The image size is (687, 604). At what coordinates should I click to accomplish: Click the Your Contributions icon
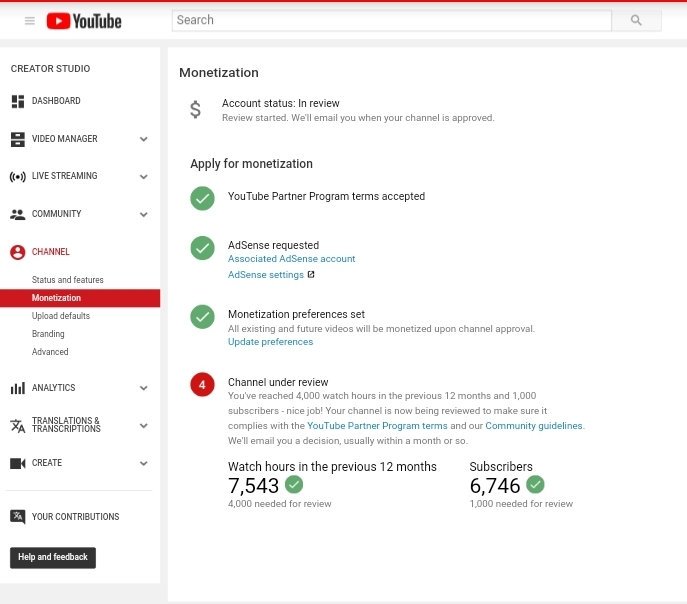pyautogui.click(x=18, y=517)
